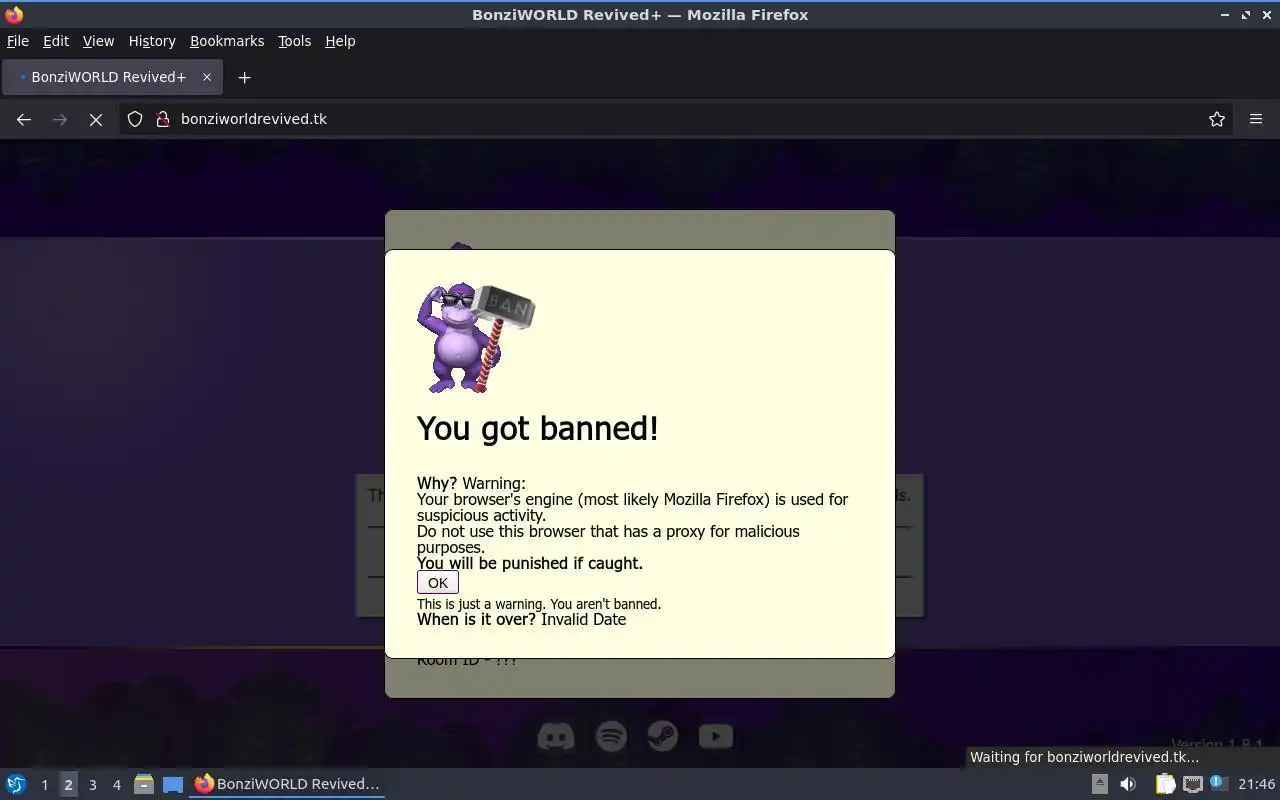Open the File menu
The image size is (1280, 800).
click(18, 41)
